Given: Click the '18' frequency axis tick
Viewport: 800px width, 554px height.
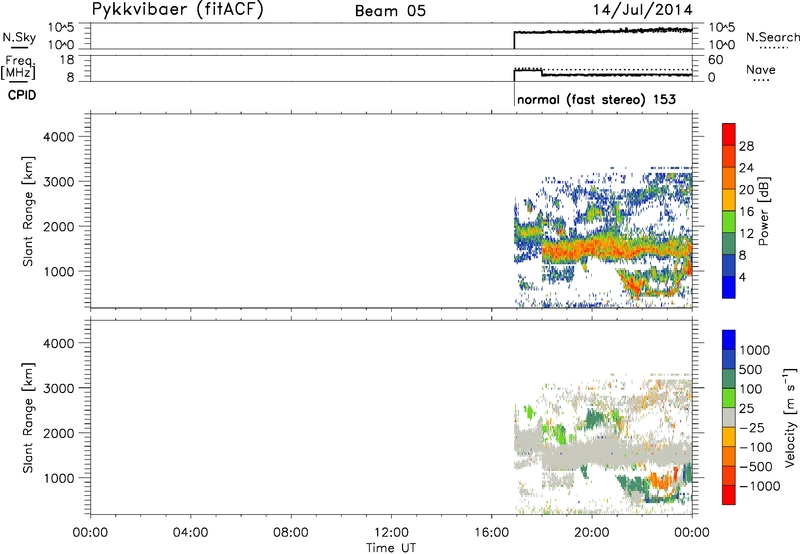Looking at the screenshot, I should pos(67,60).
